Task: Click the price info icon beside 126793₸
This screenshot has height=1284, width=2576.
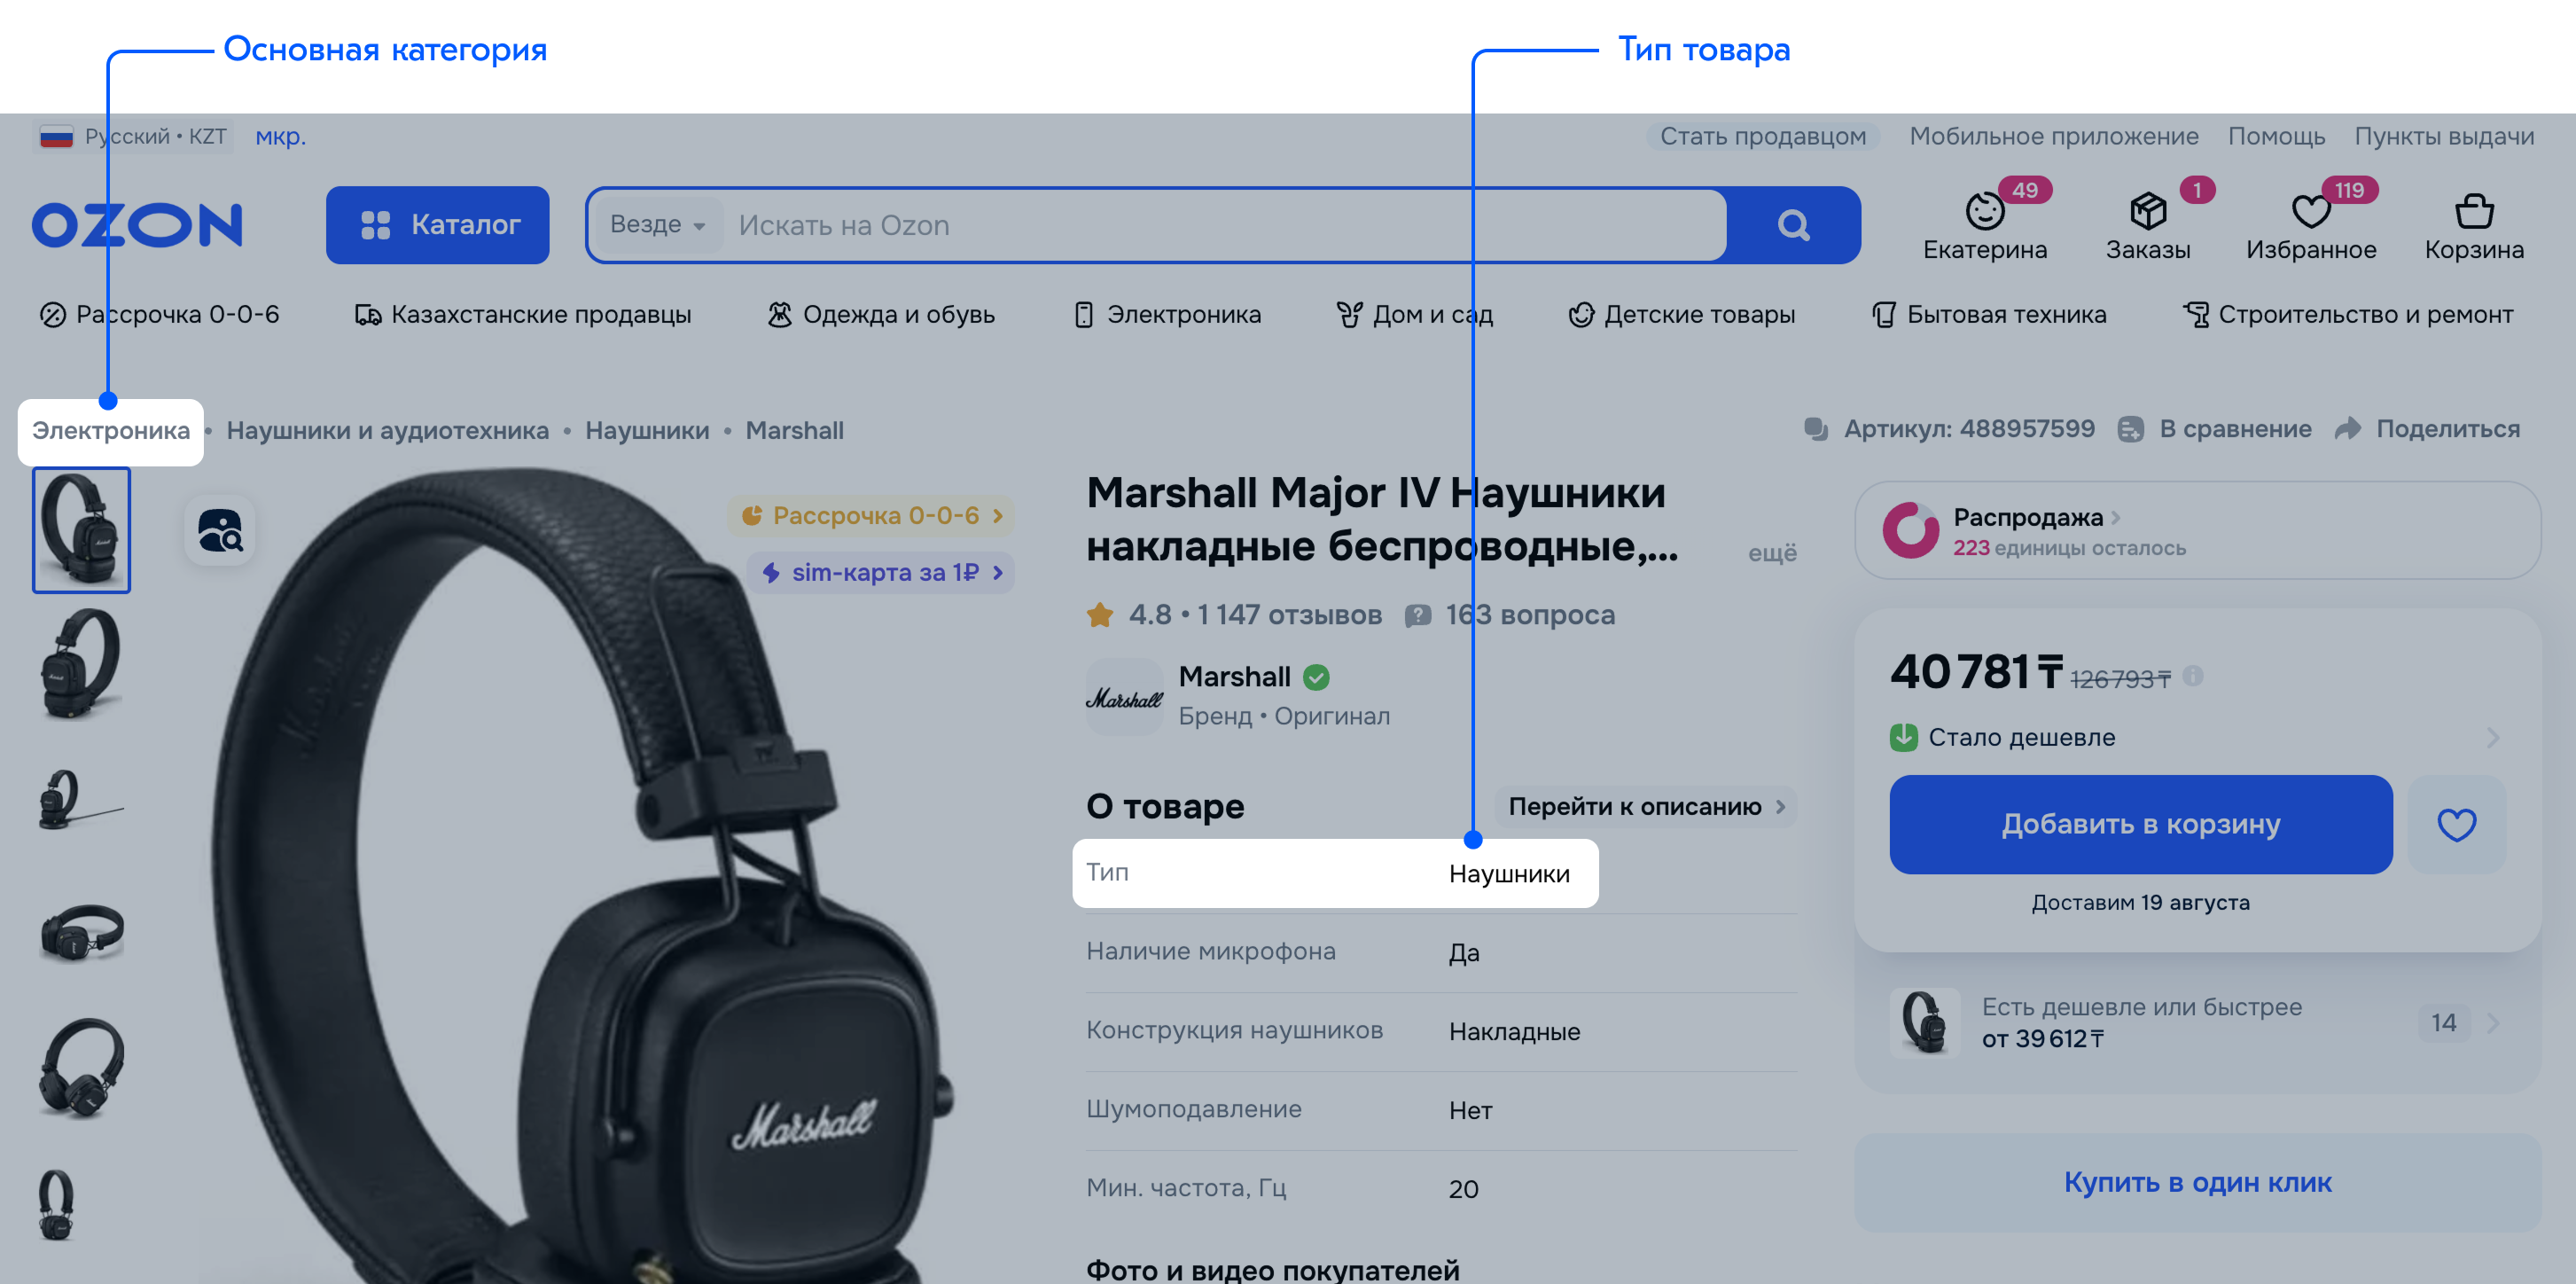Action: (2193, 676)
